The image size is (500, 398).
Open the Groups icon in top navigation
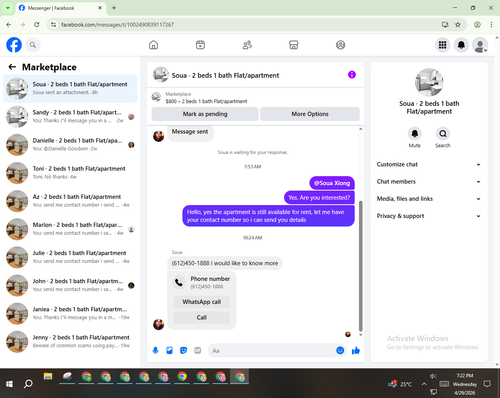(340, 45)
